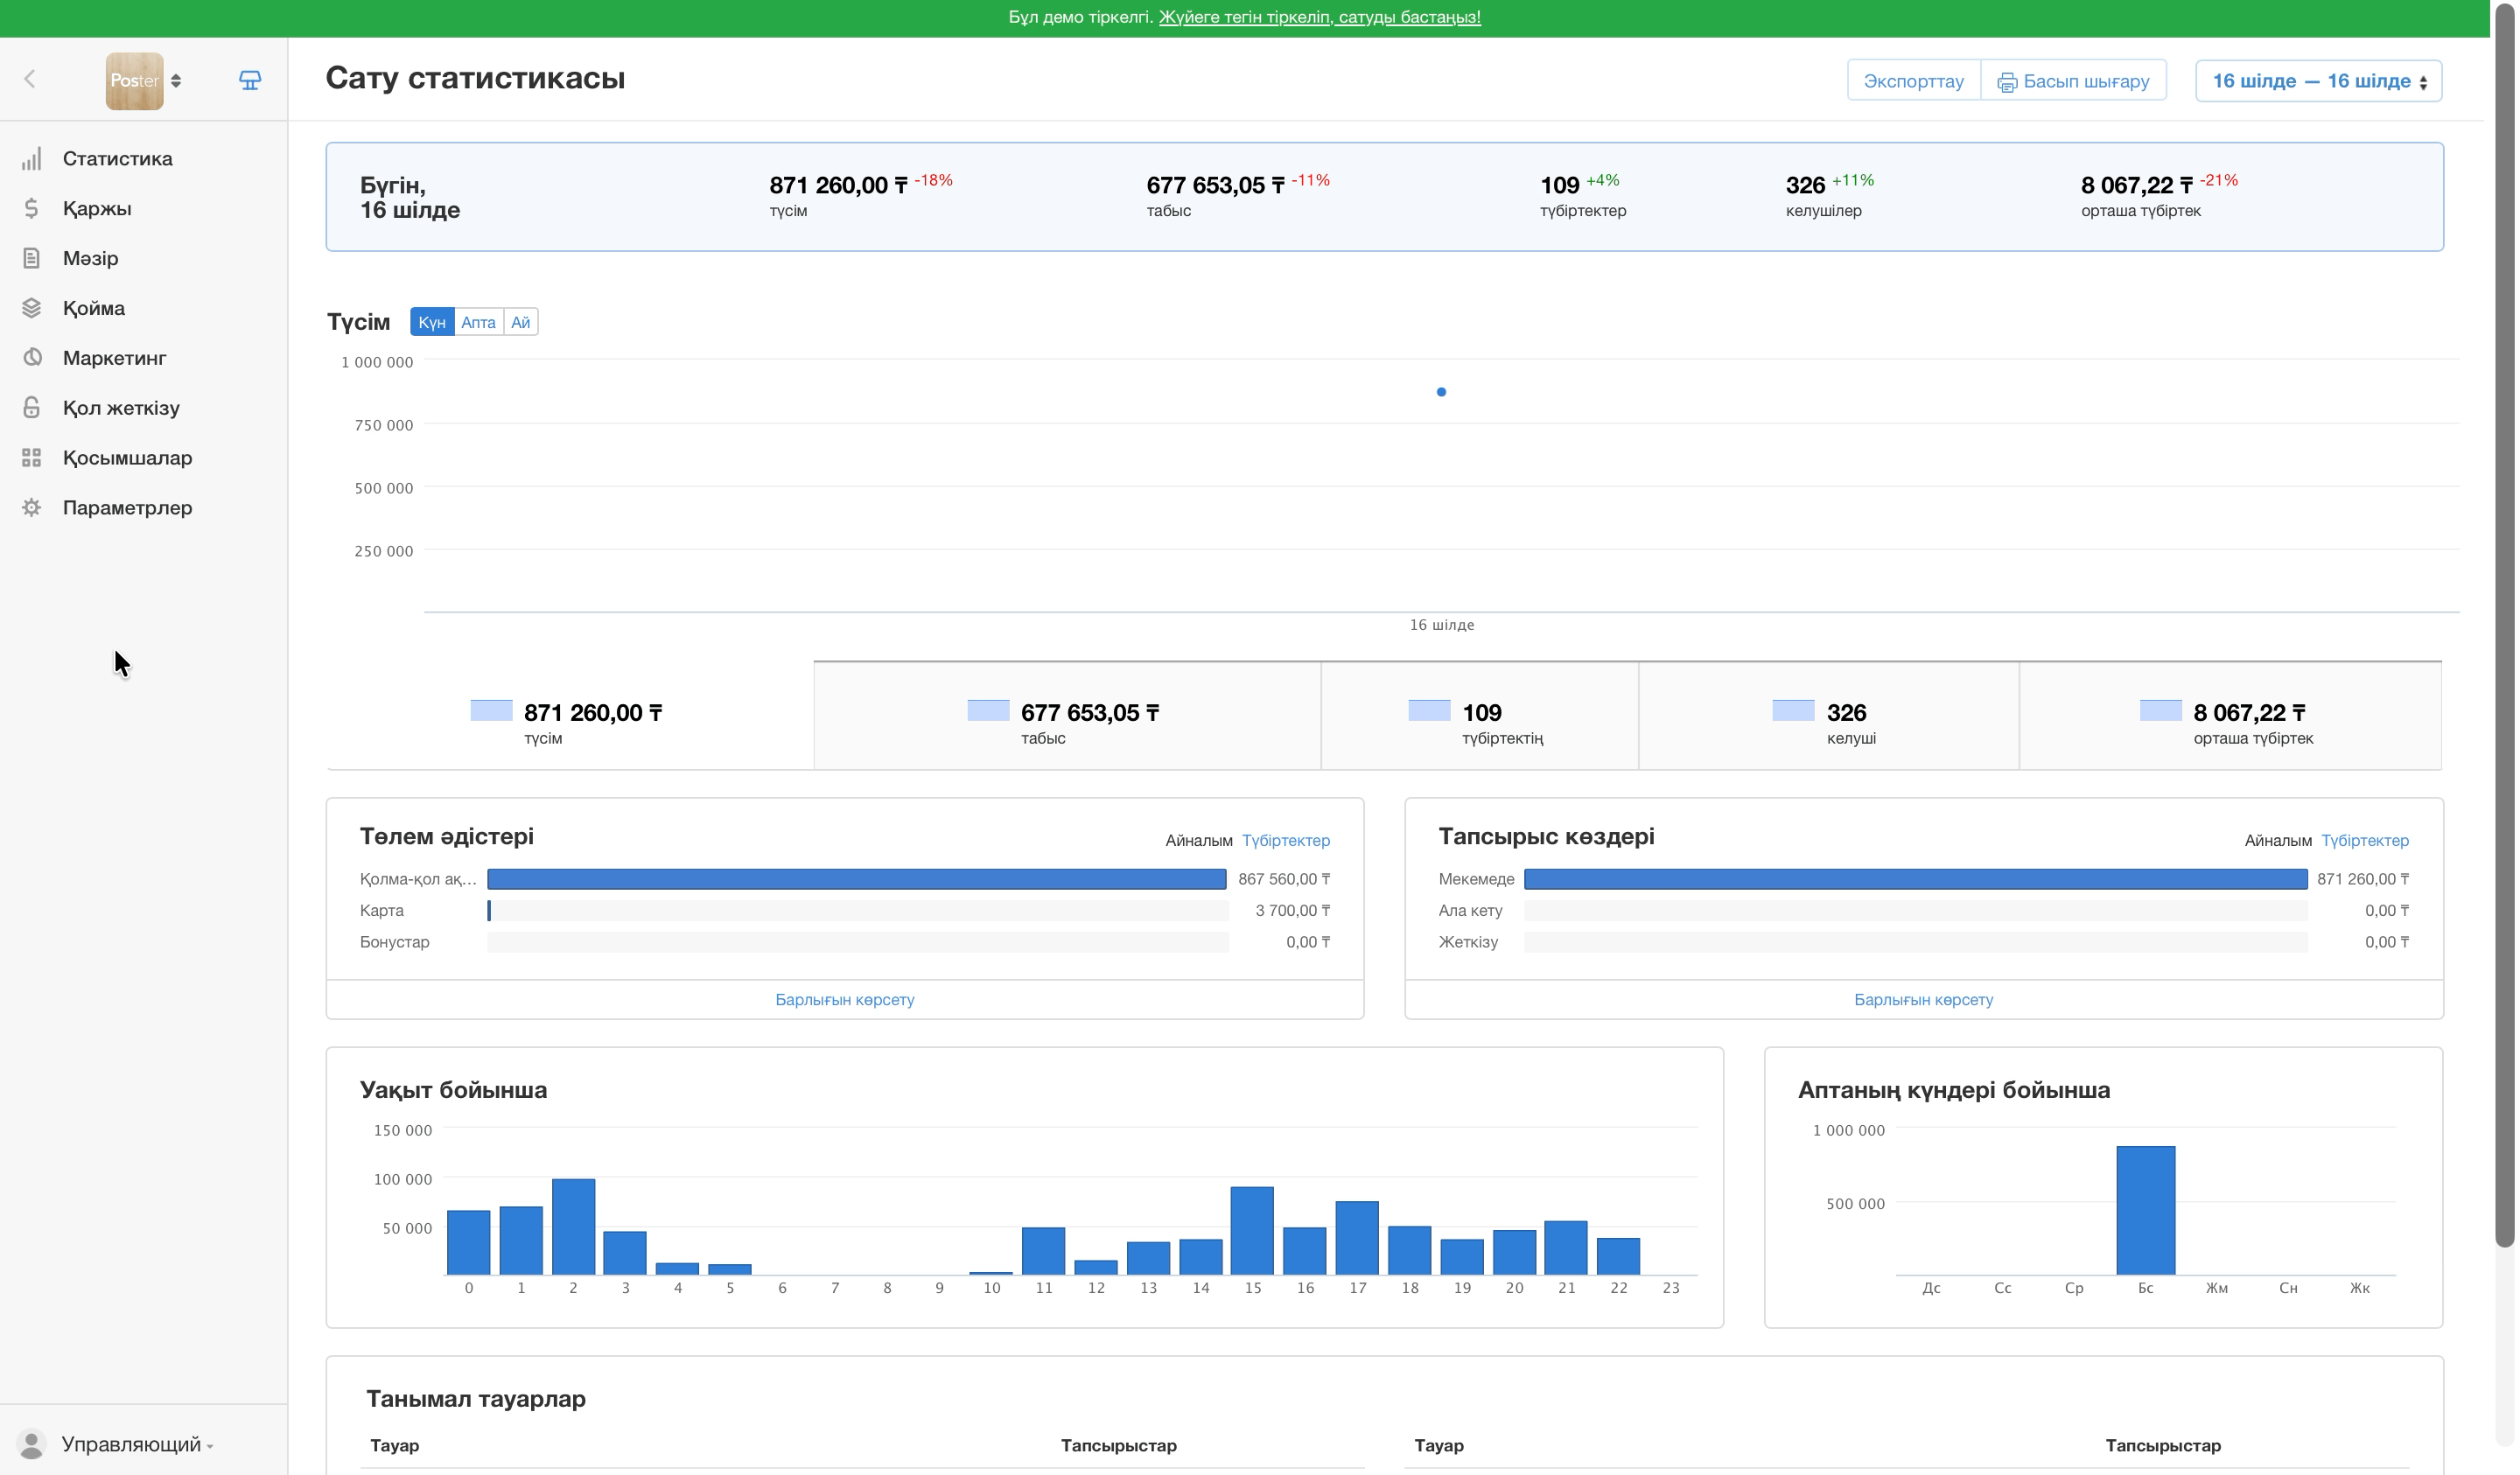Open Мәзір via its document icon
This screenshot has height=1475, width=2520.
pos(32,259)
